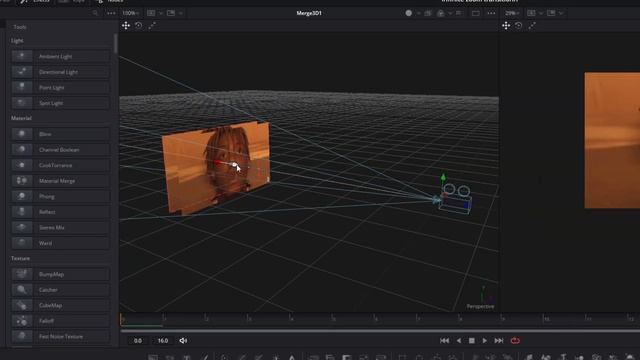Viewport: 640px width, 360px height.
Task: Toggle red loop playback button
Action: pos(515,340)
